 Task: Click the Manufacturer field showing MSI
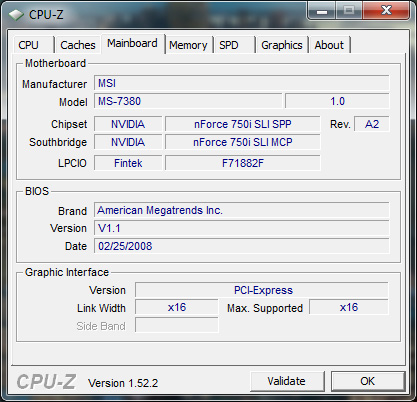[x=242, y=83]
